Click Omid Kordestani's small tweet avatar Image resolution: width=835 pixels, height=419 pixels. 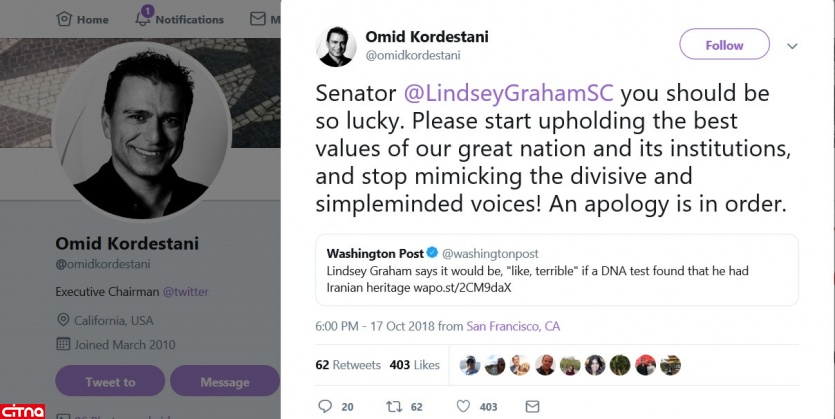pyautogui.click(x=335, y=45)
